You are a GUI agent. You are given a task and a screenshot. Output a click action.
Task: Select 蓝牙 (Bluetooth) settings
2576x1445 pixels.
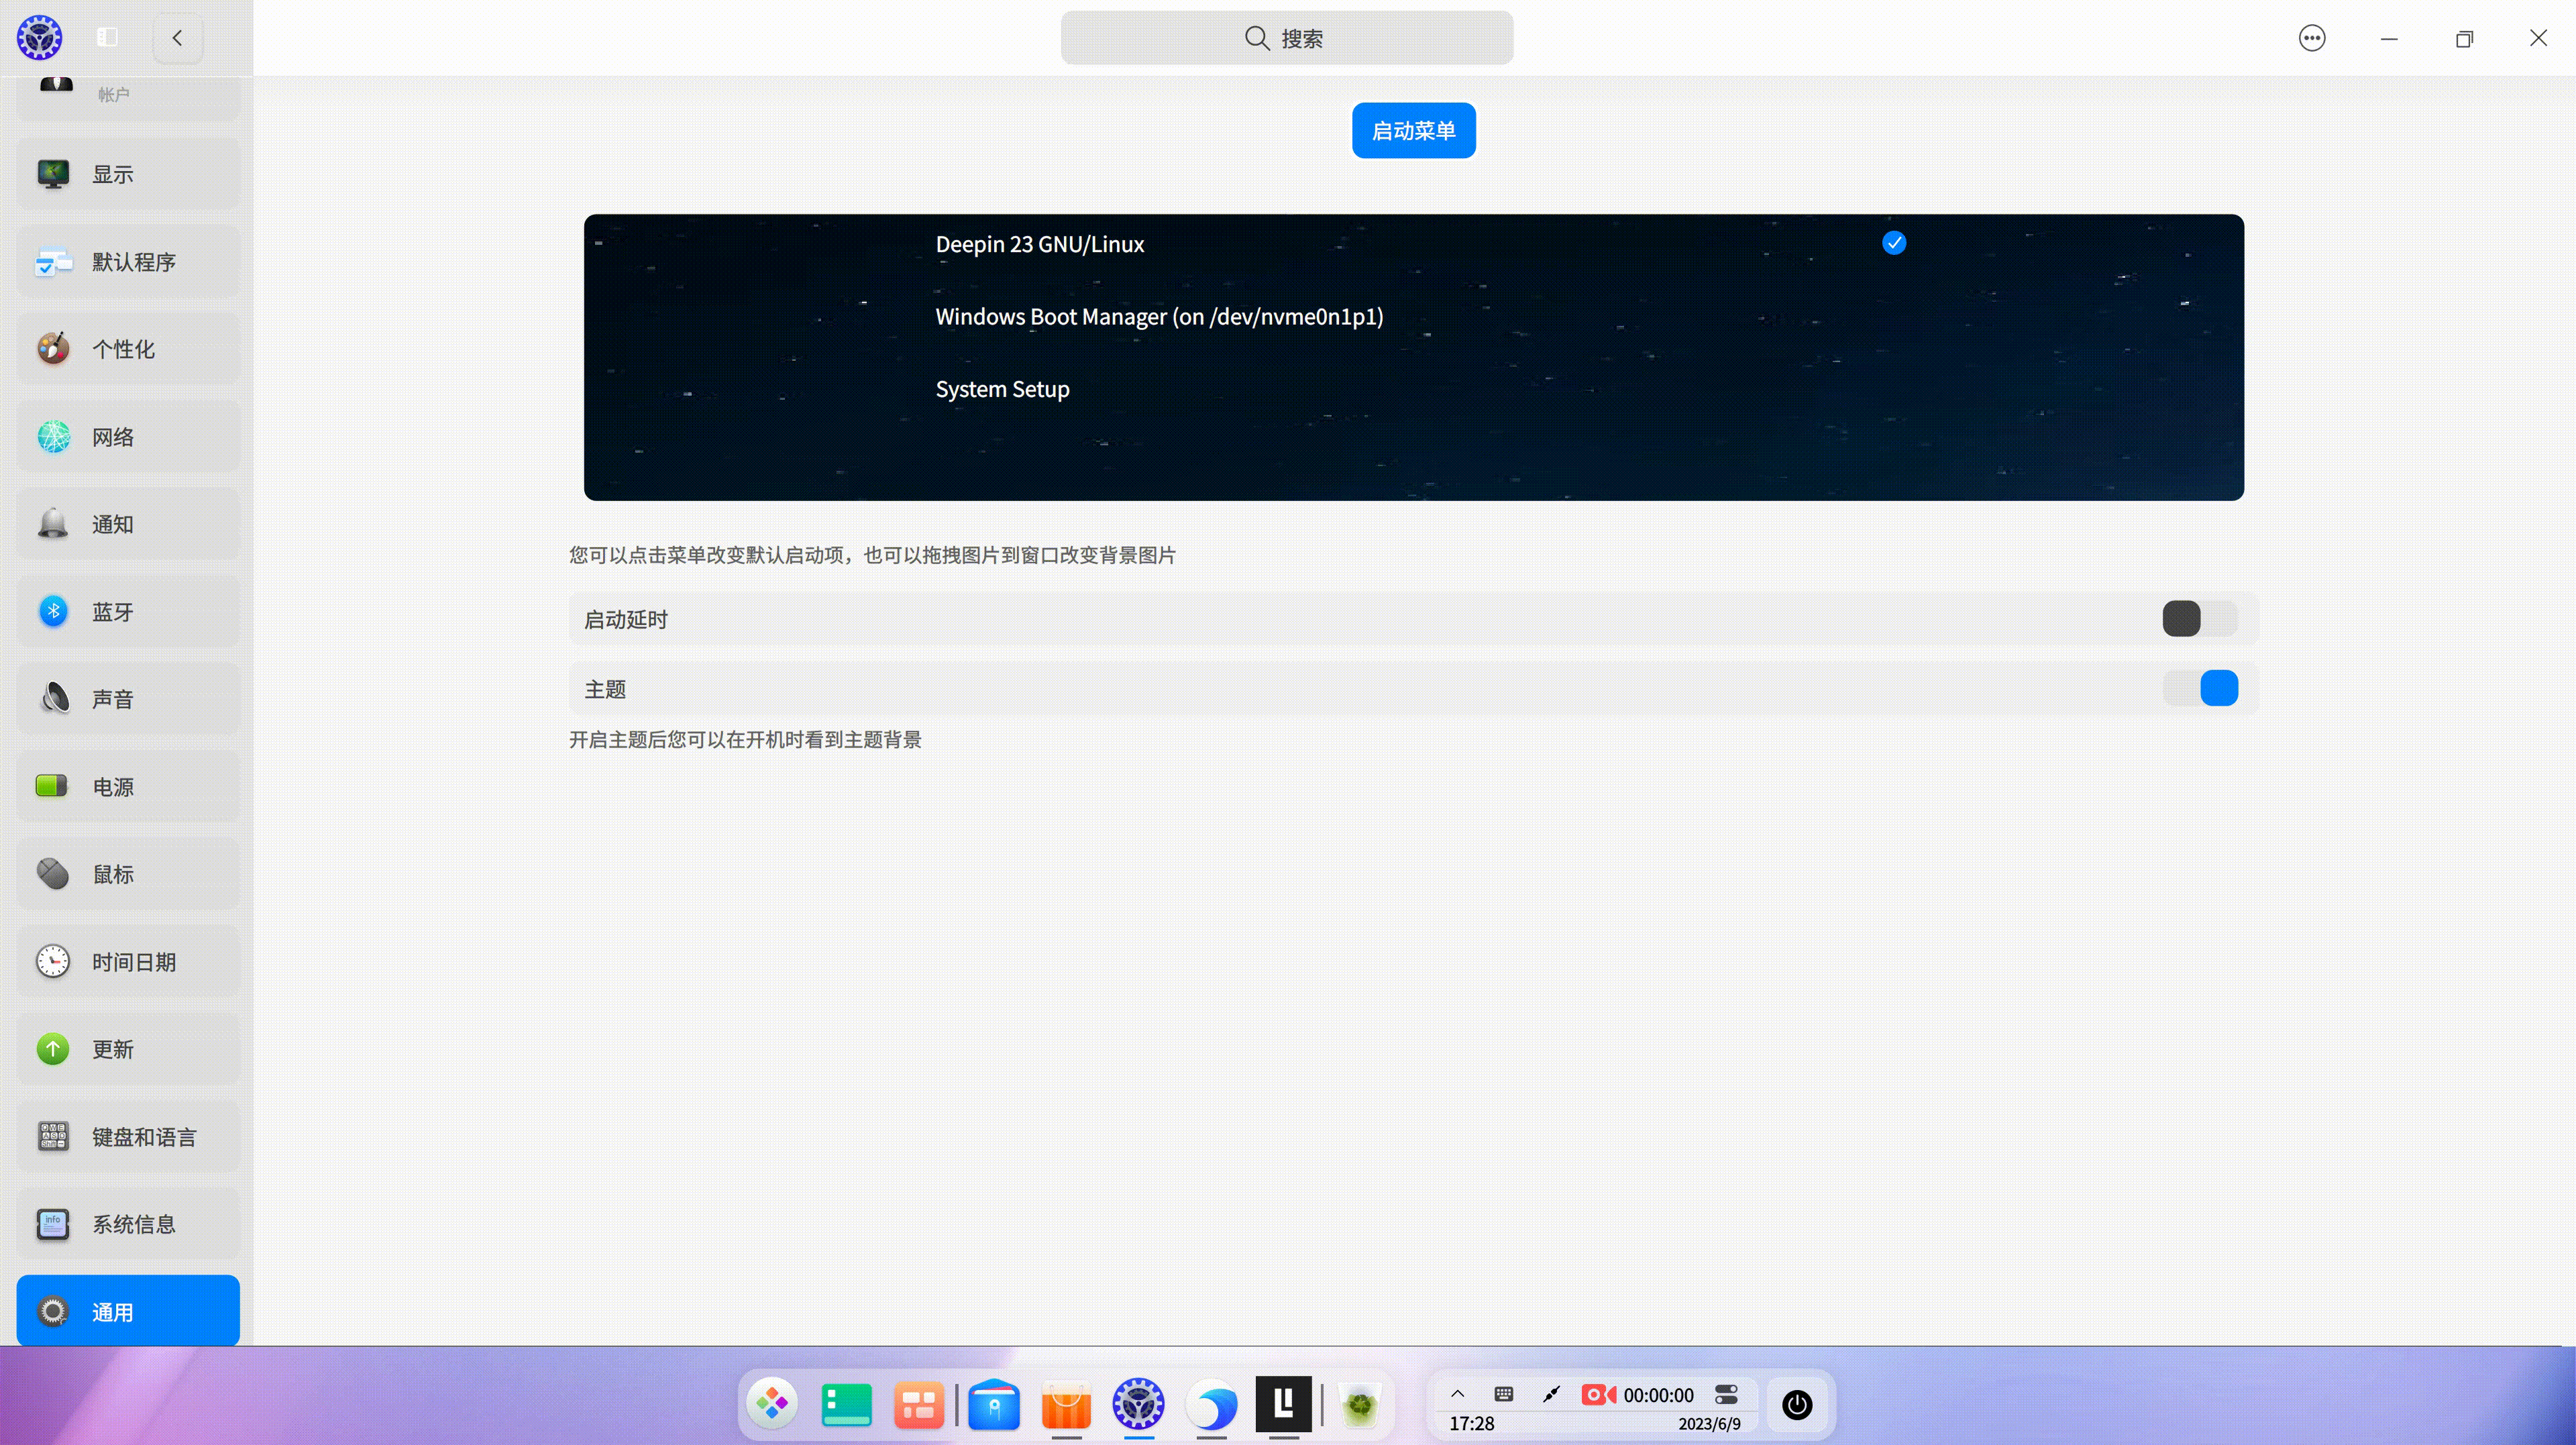[x=127, y=611]
